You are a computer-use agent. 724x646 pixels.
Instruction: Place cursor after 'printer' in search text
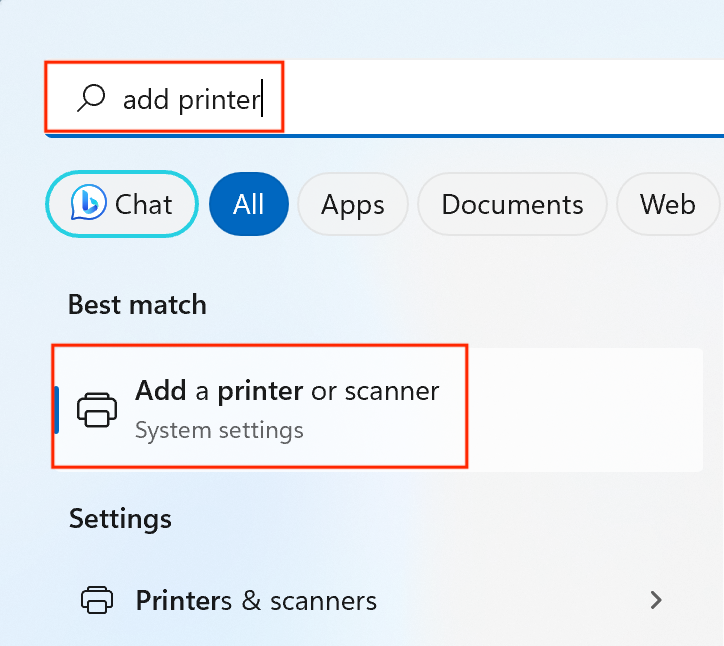(261, 99)
